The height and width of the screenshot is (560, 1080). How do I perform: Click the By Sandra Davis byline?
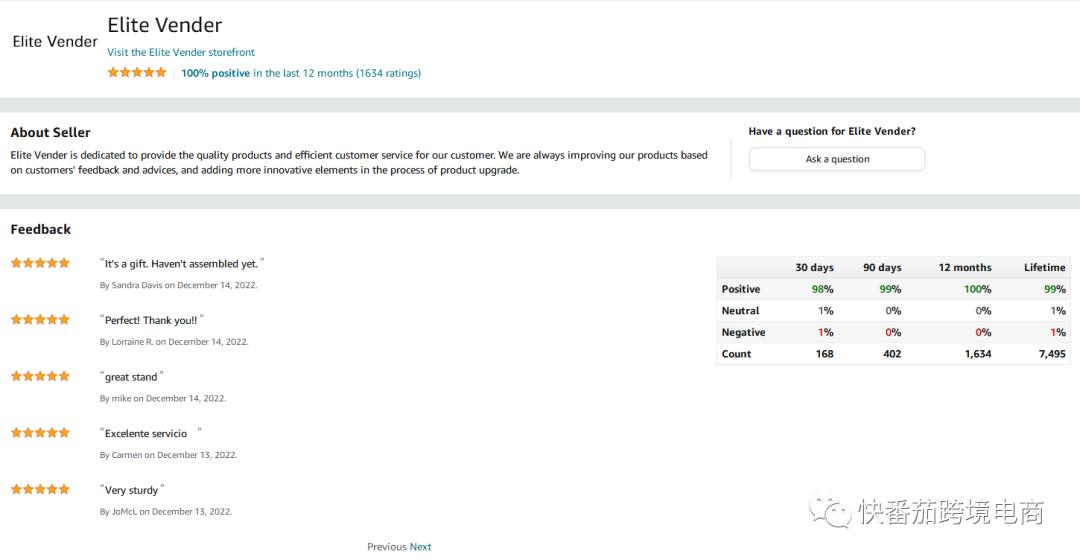[x=178, y=285]
